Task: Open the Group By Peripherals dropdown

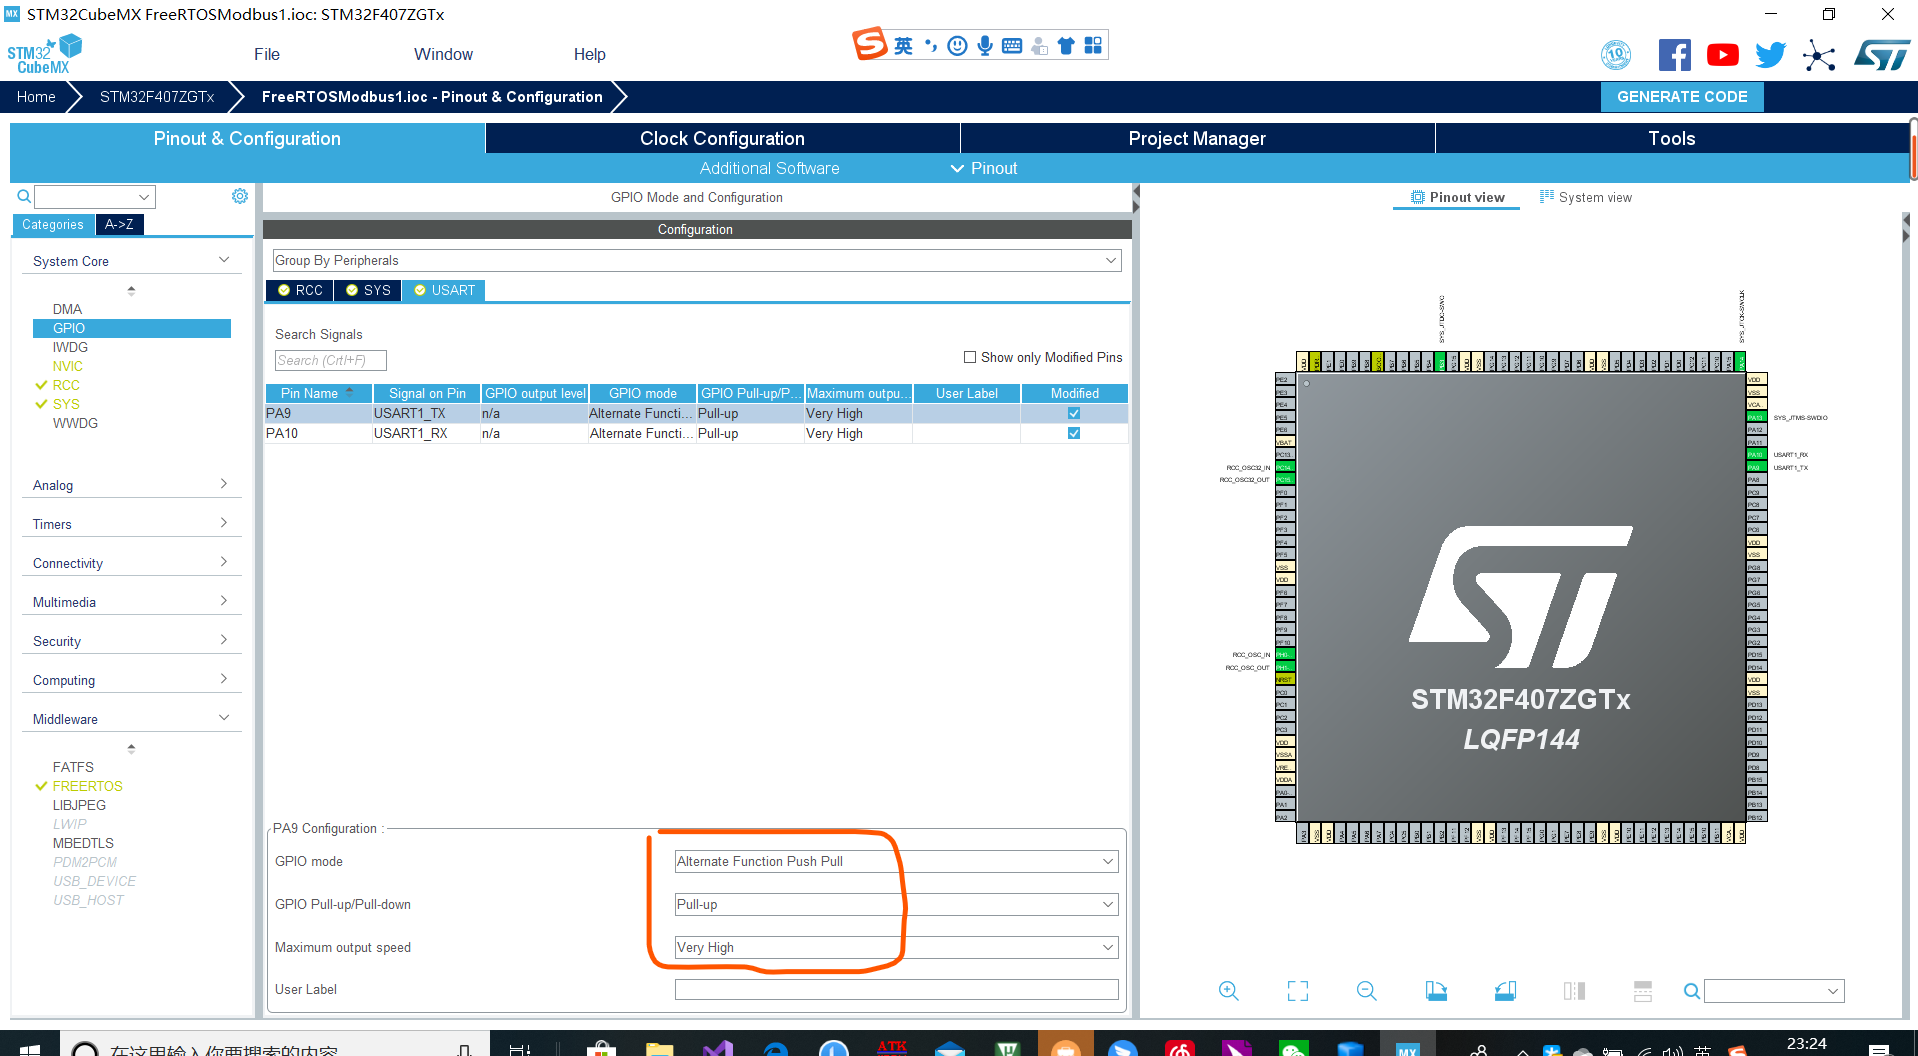Action: (x=1109, y=260)
